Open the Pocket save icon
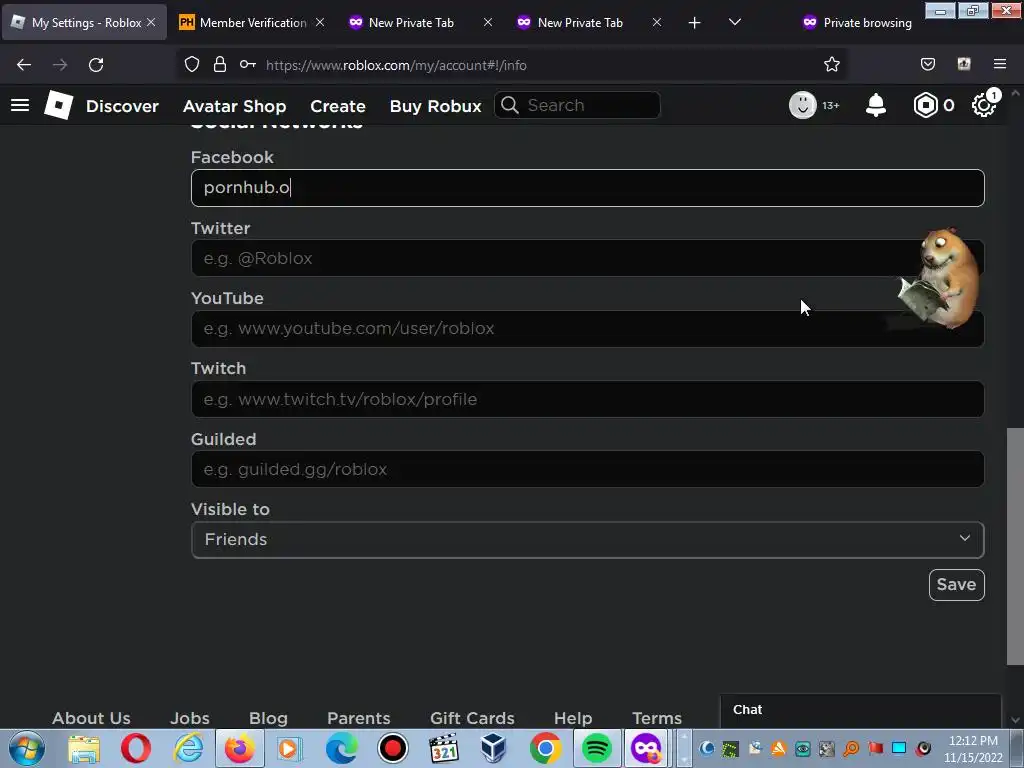This screenshot has width=1024, height=768. 927,64
